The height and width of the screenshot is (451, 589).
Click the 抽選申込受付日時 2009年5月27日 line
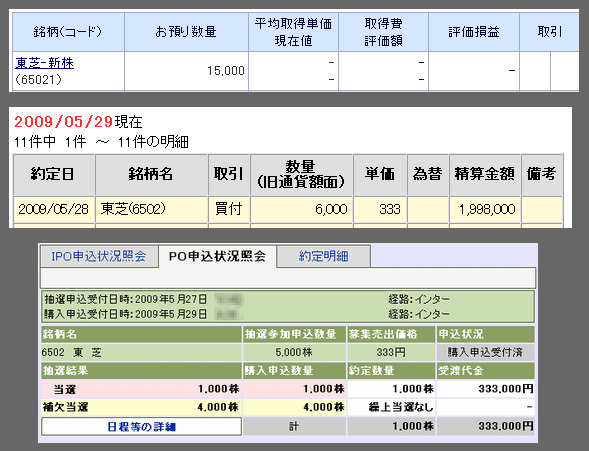click(125, 299)
